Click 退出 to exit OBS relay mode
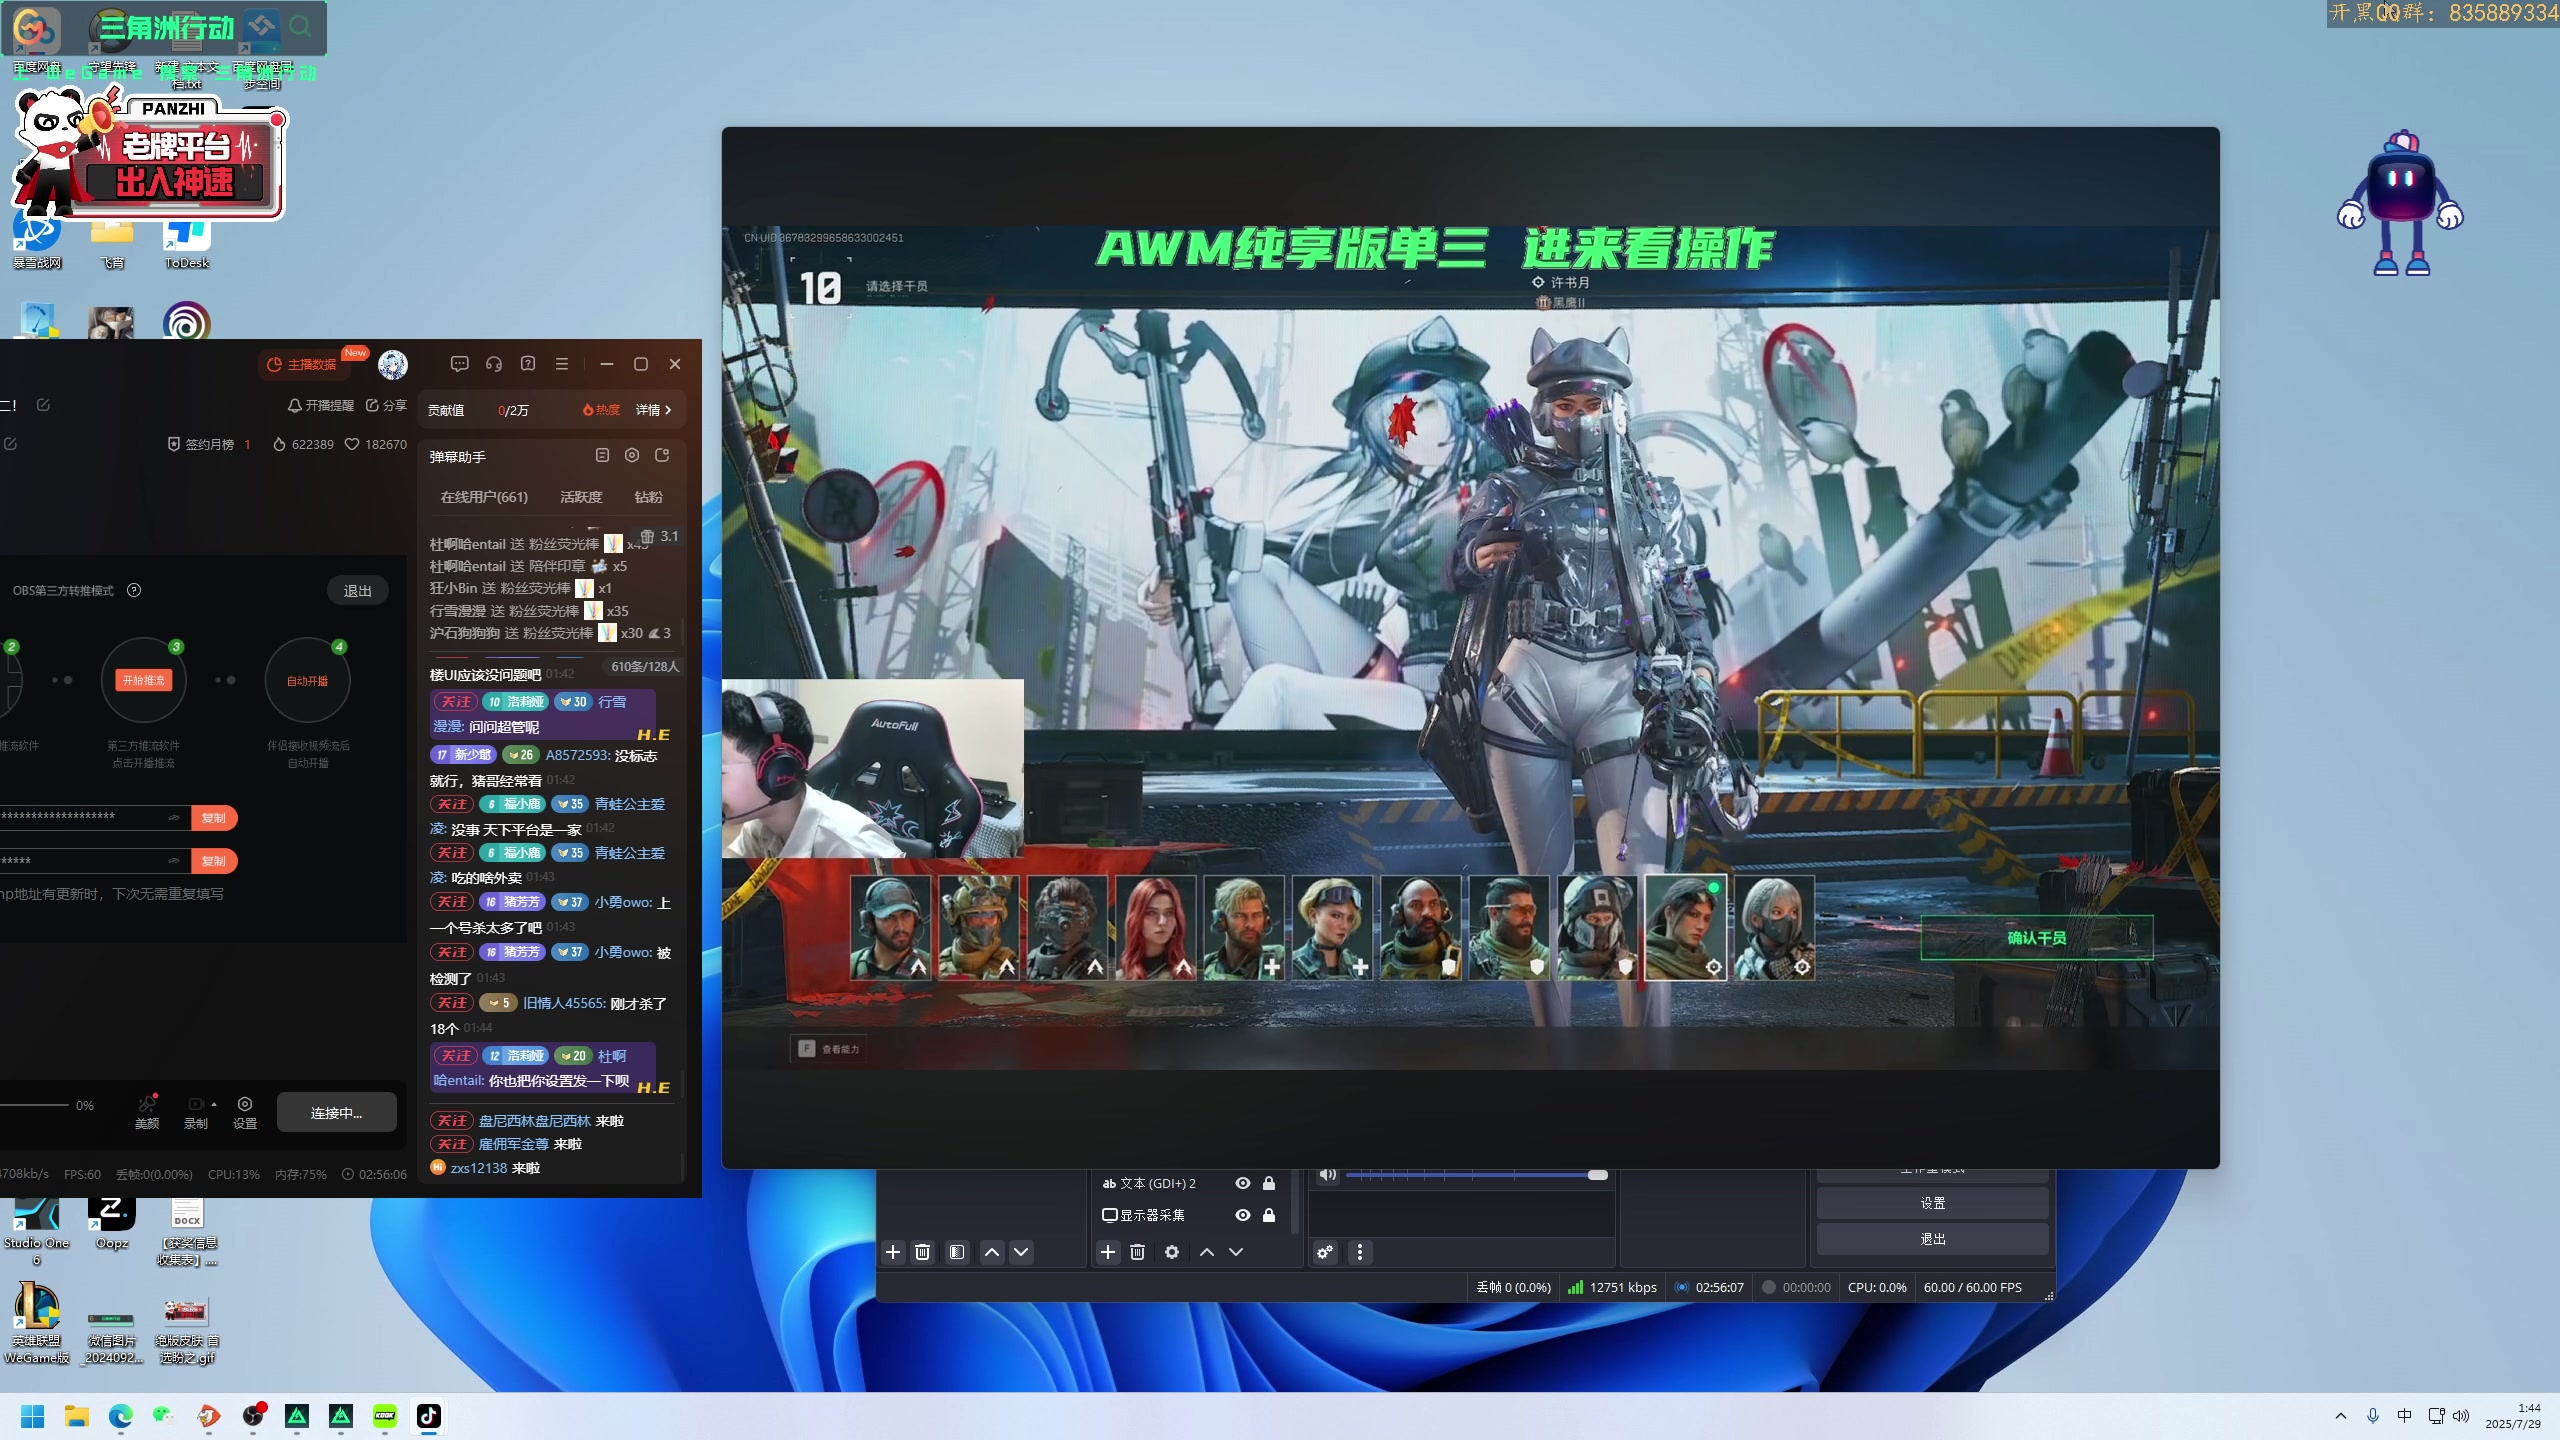 (x=357, y=591)
